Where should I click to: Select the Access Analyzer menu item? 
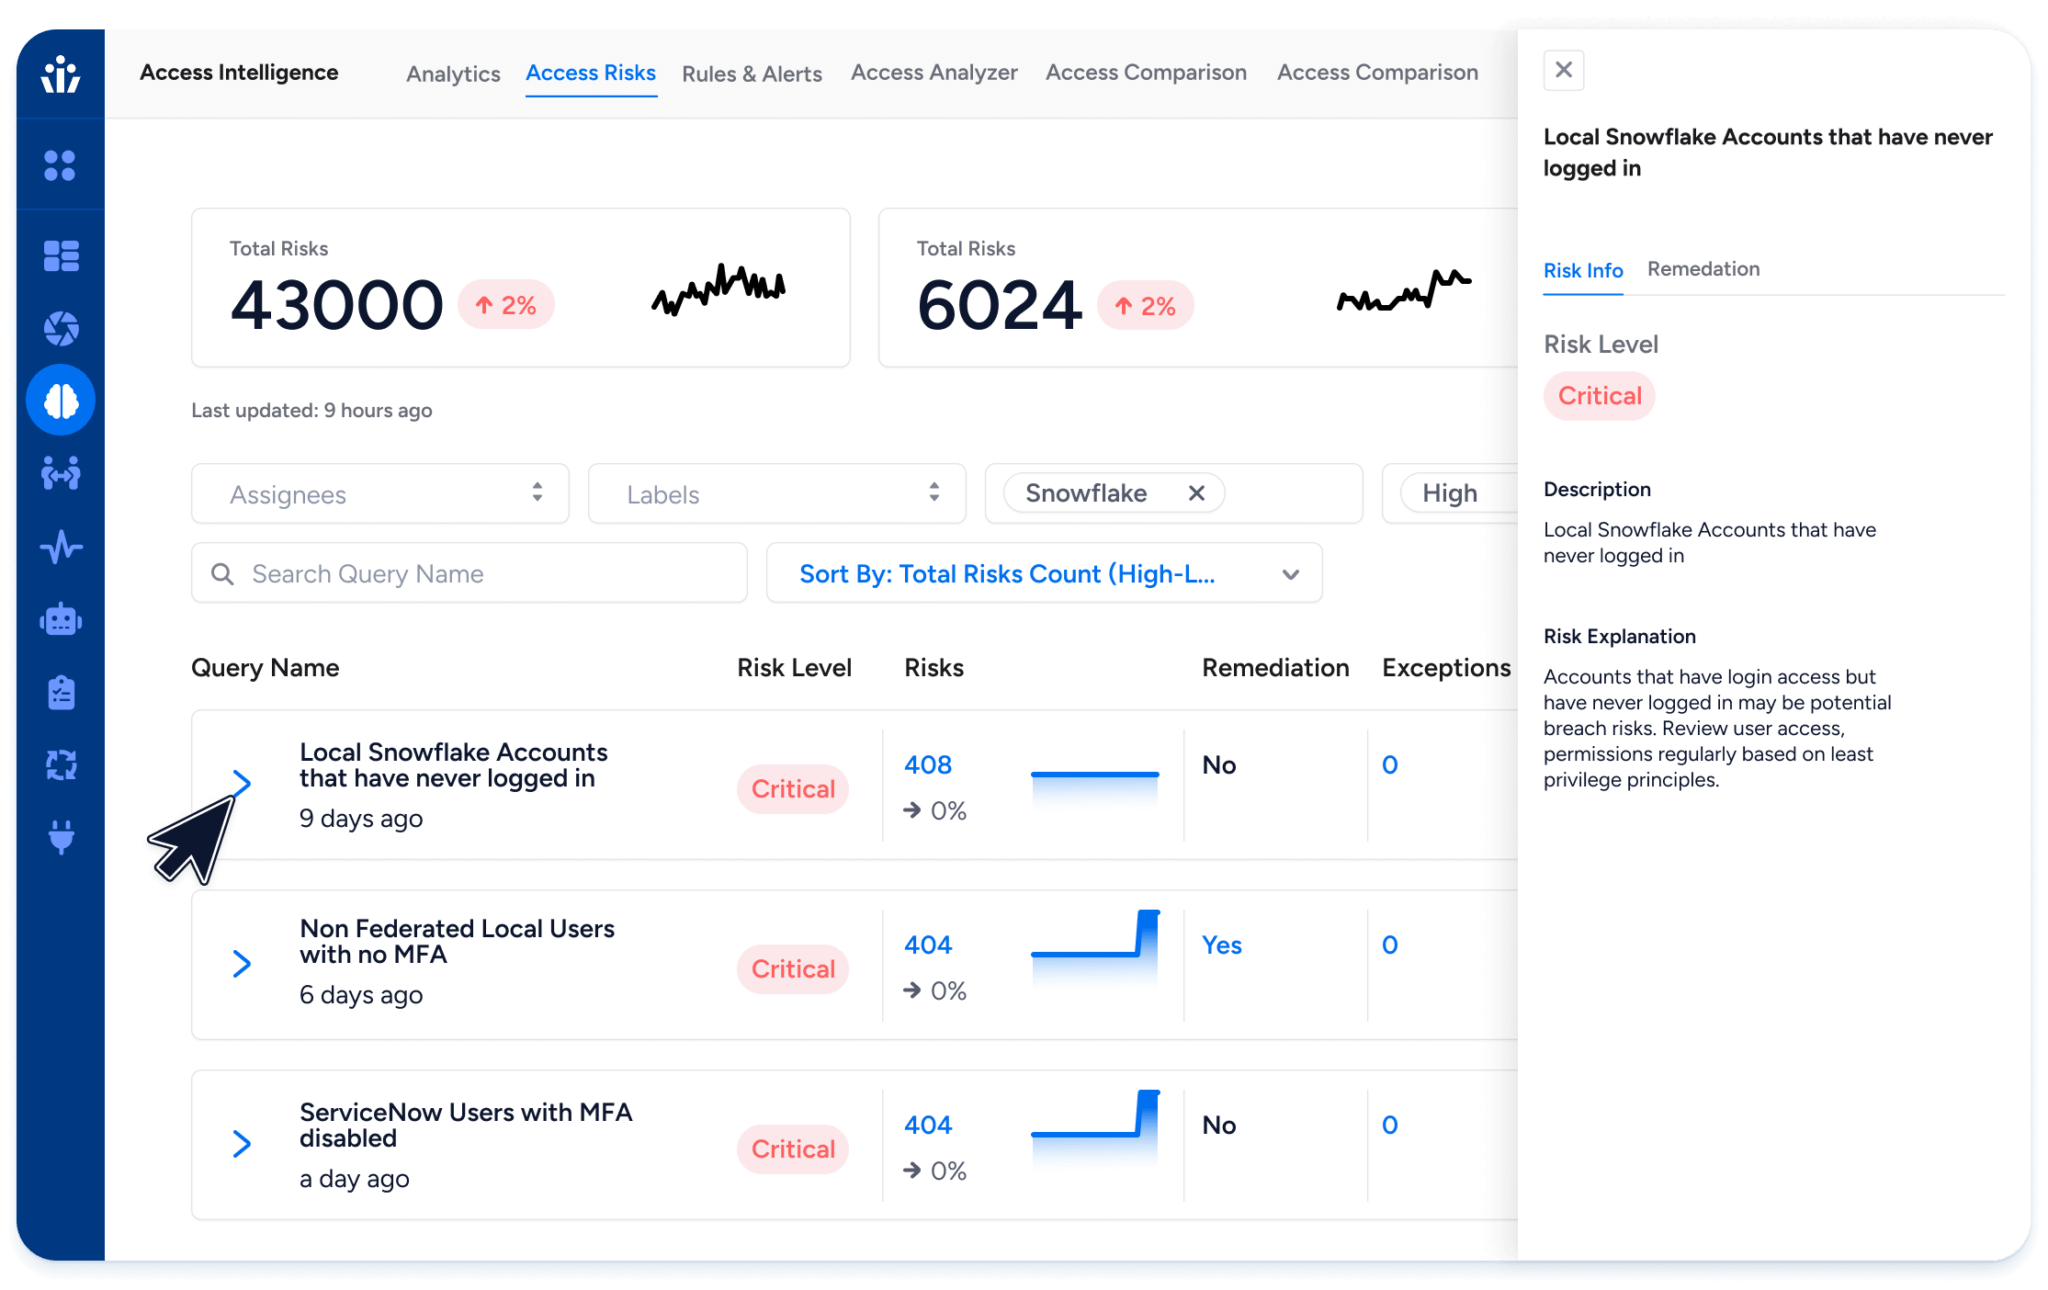click(x=933, y=72)
